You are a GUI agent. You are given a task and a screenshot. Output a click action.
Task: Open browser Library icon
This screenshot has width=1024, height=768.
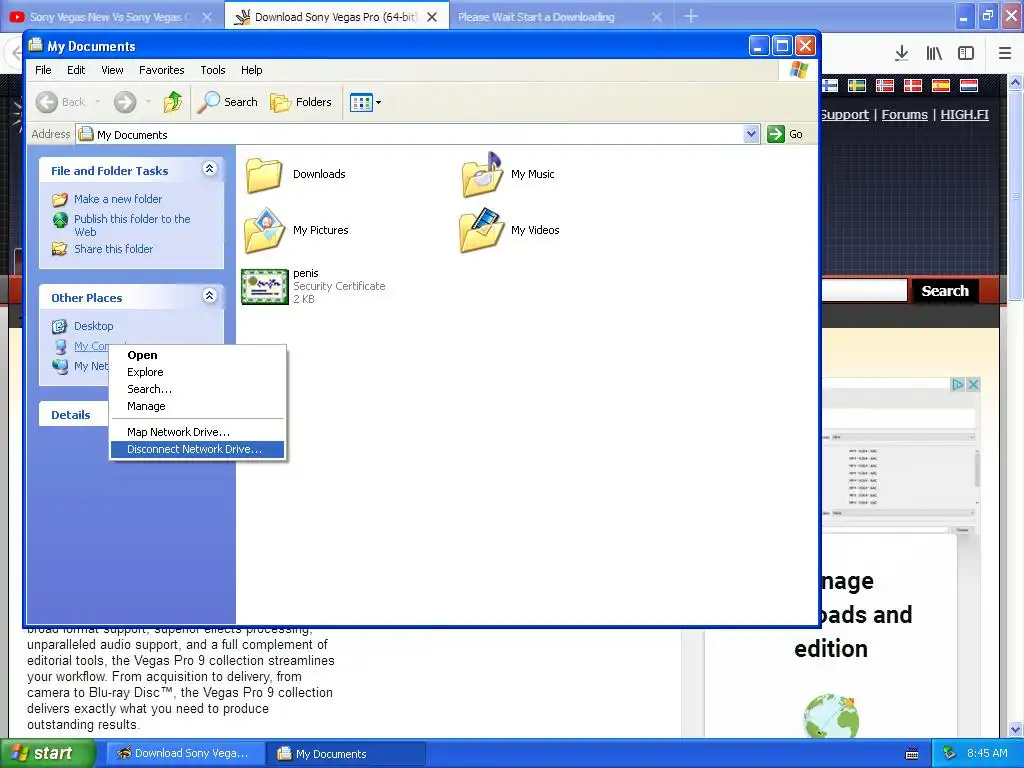point(934,53)
